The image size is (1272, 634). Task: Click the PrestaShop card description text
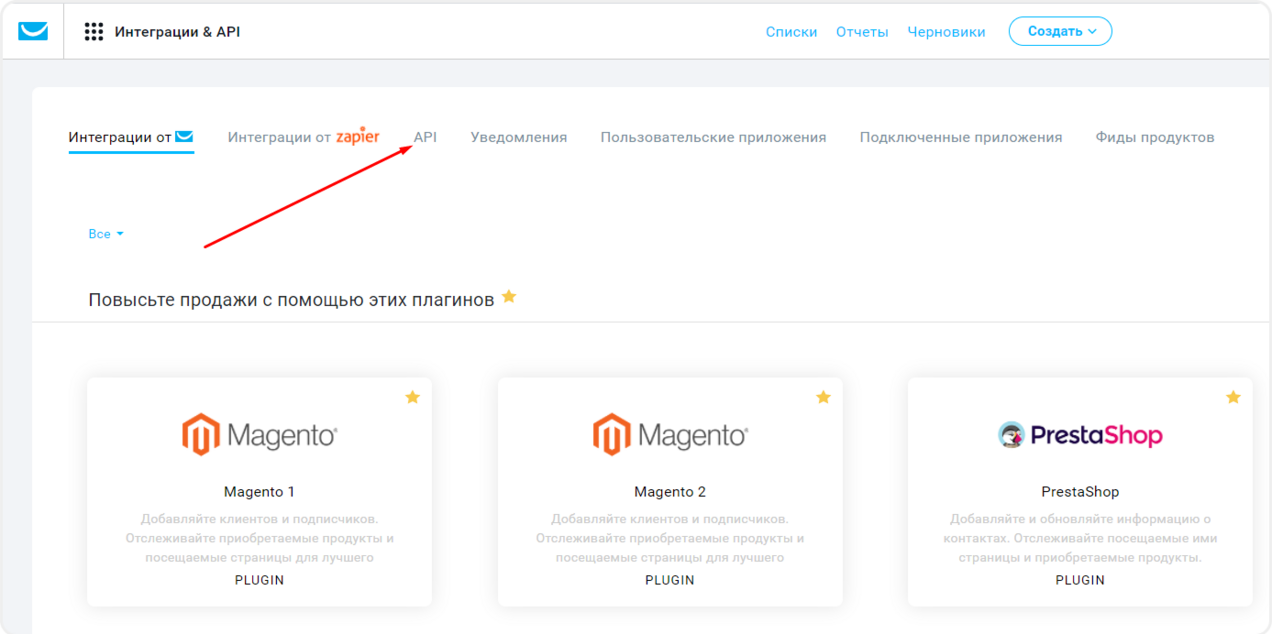tap(1080, 538)
